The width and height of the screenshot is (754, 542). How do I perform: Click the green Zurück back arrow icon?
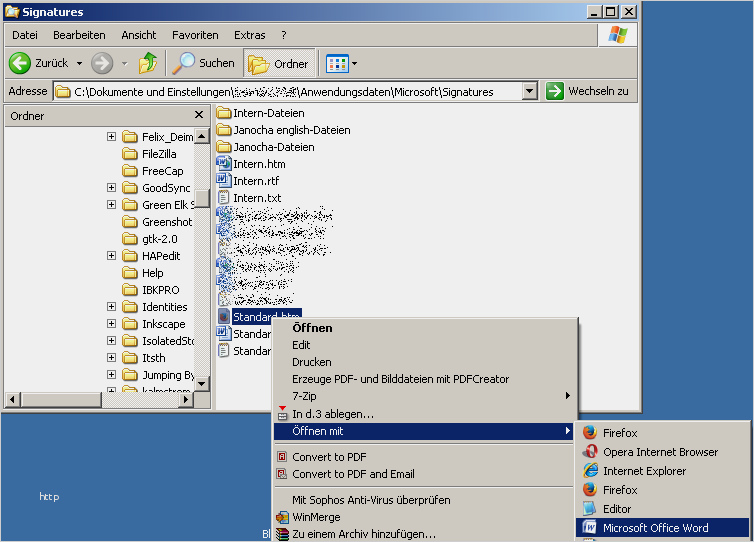20,63
